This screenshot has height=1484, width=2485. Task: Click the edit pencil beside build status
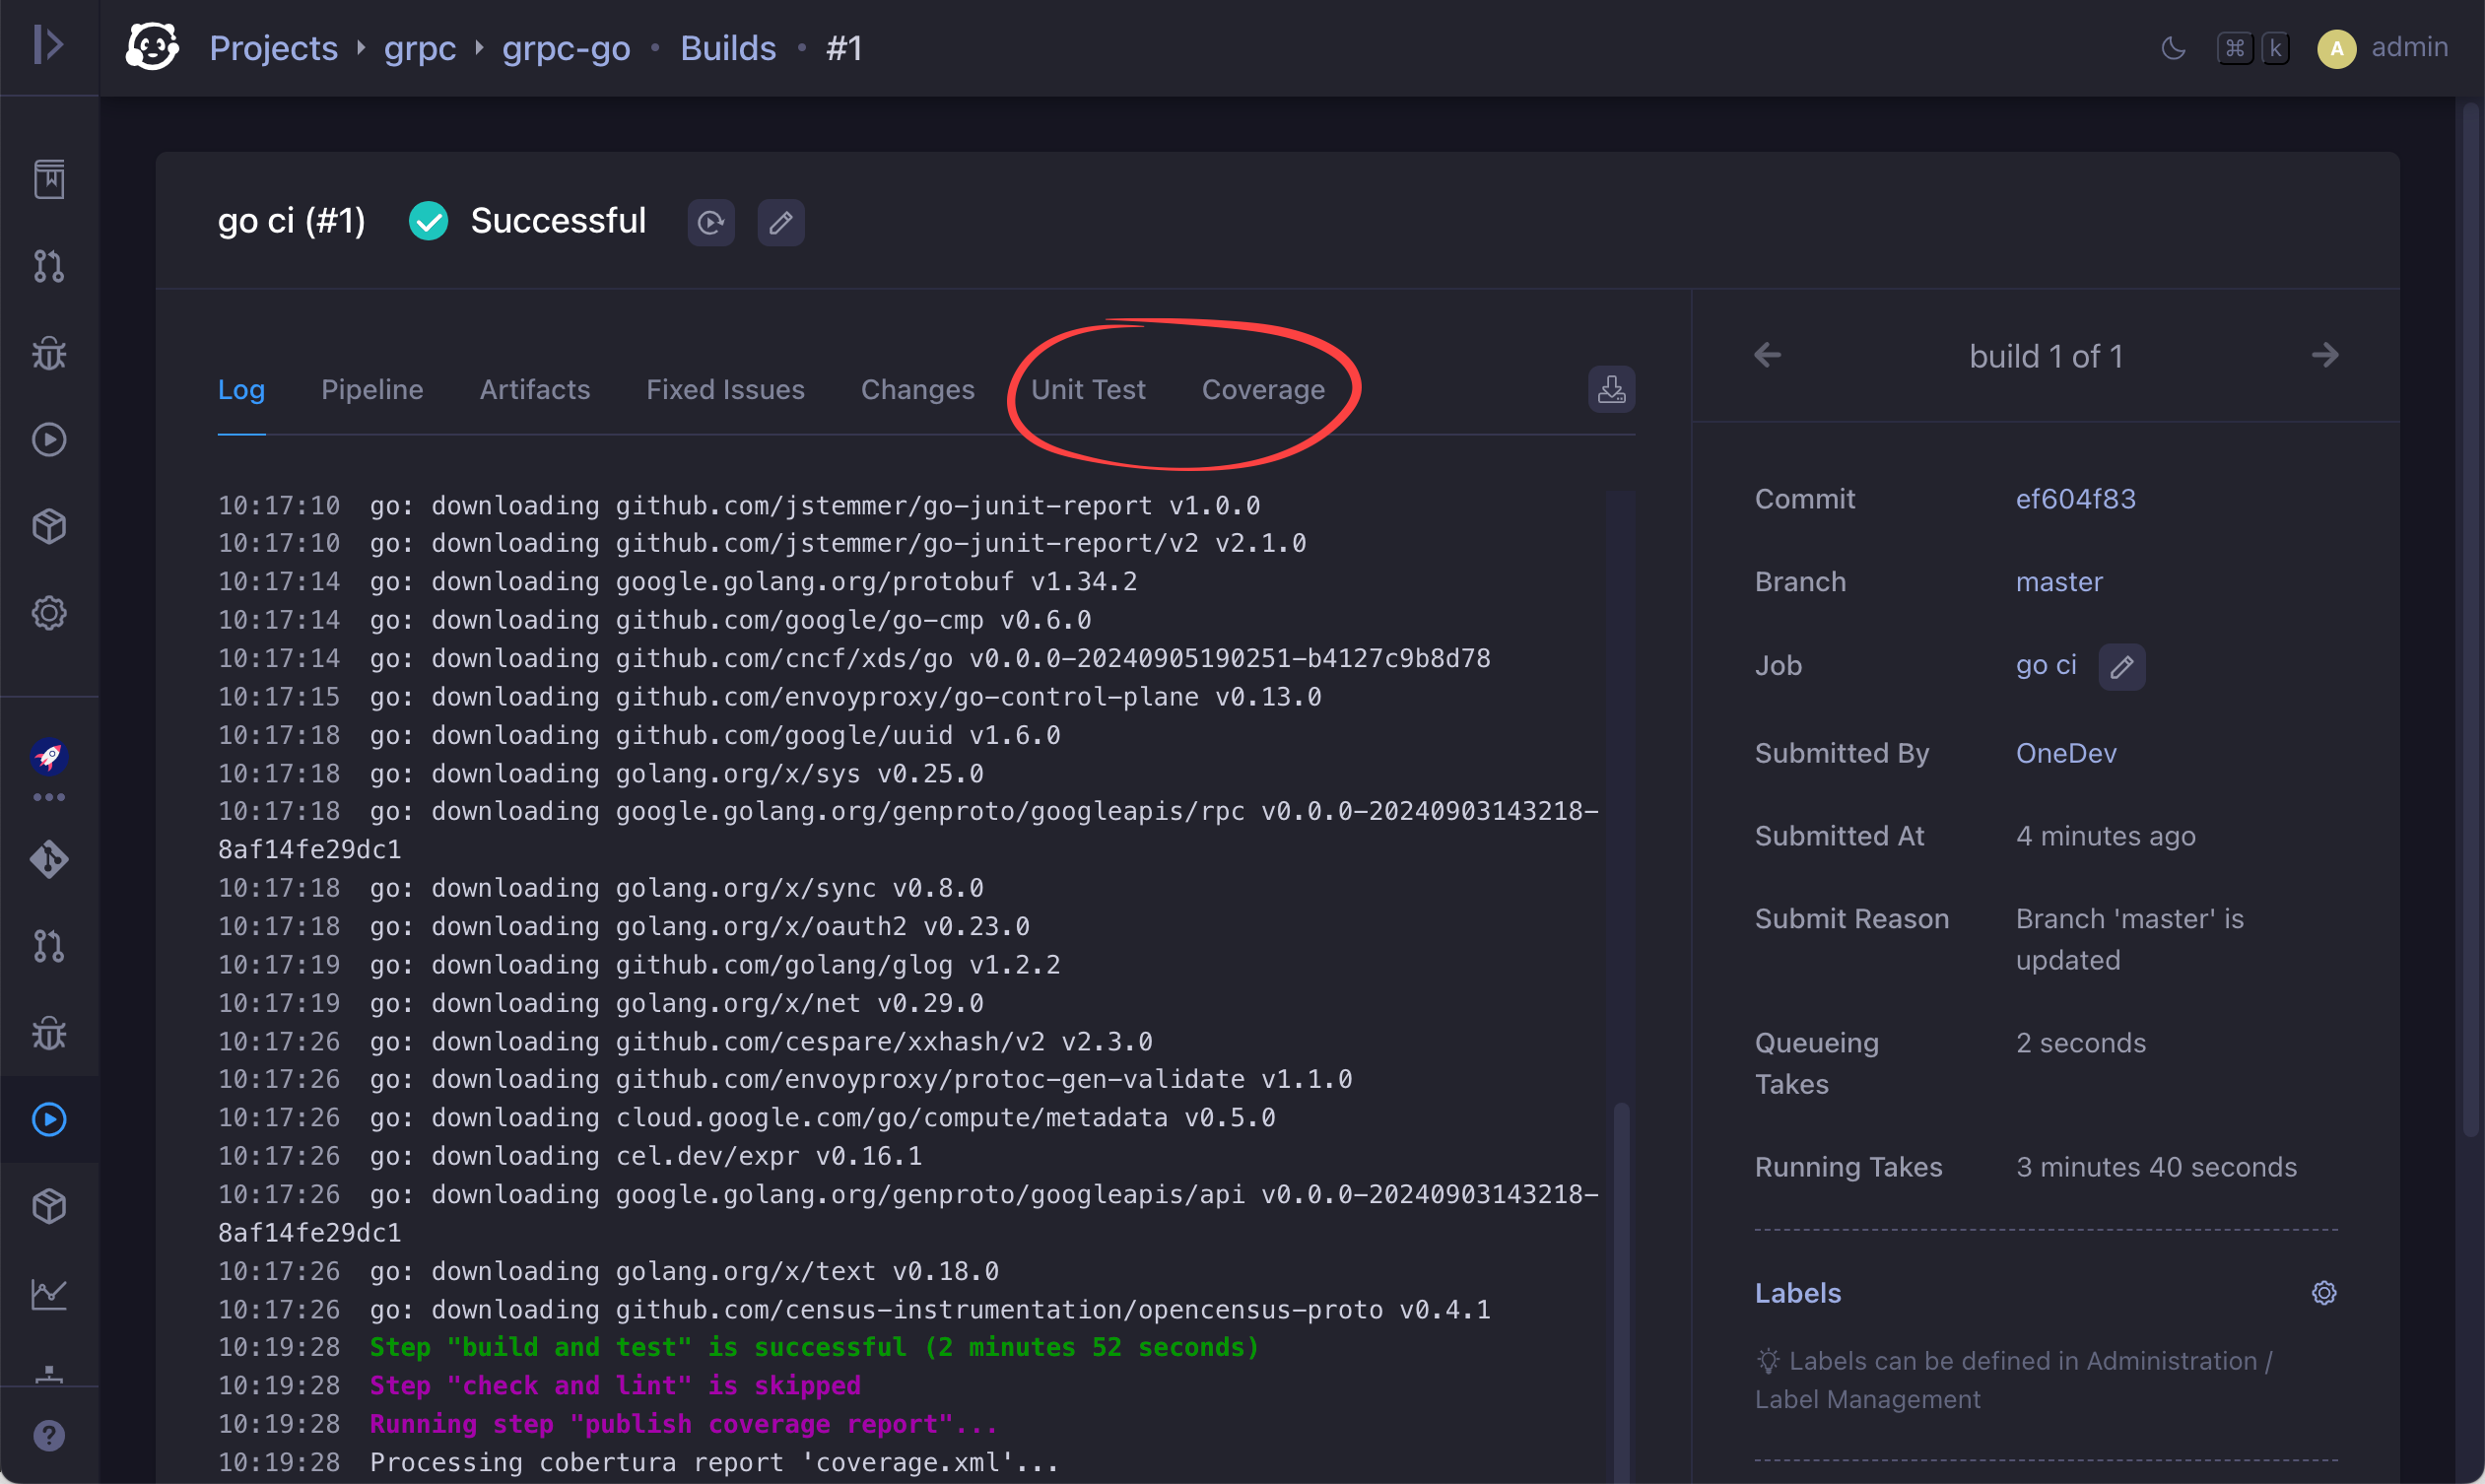[x=781, y=222]
